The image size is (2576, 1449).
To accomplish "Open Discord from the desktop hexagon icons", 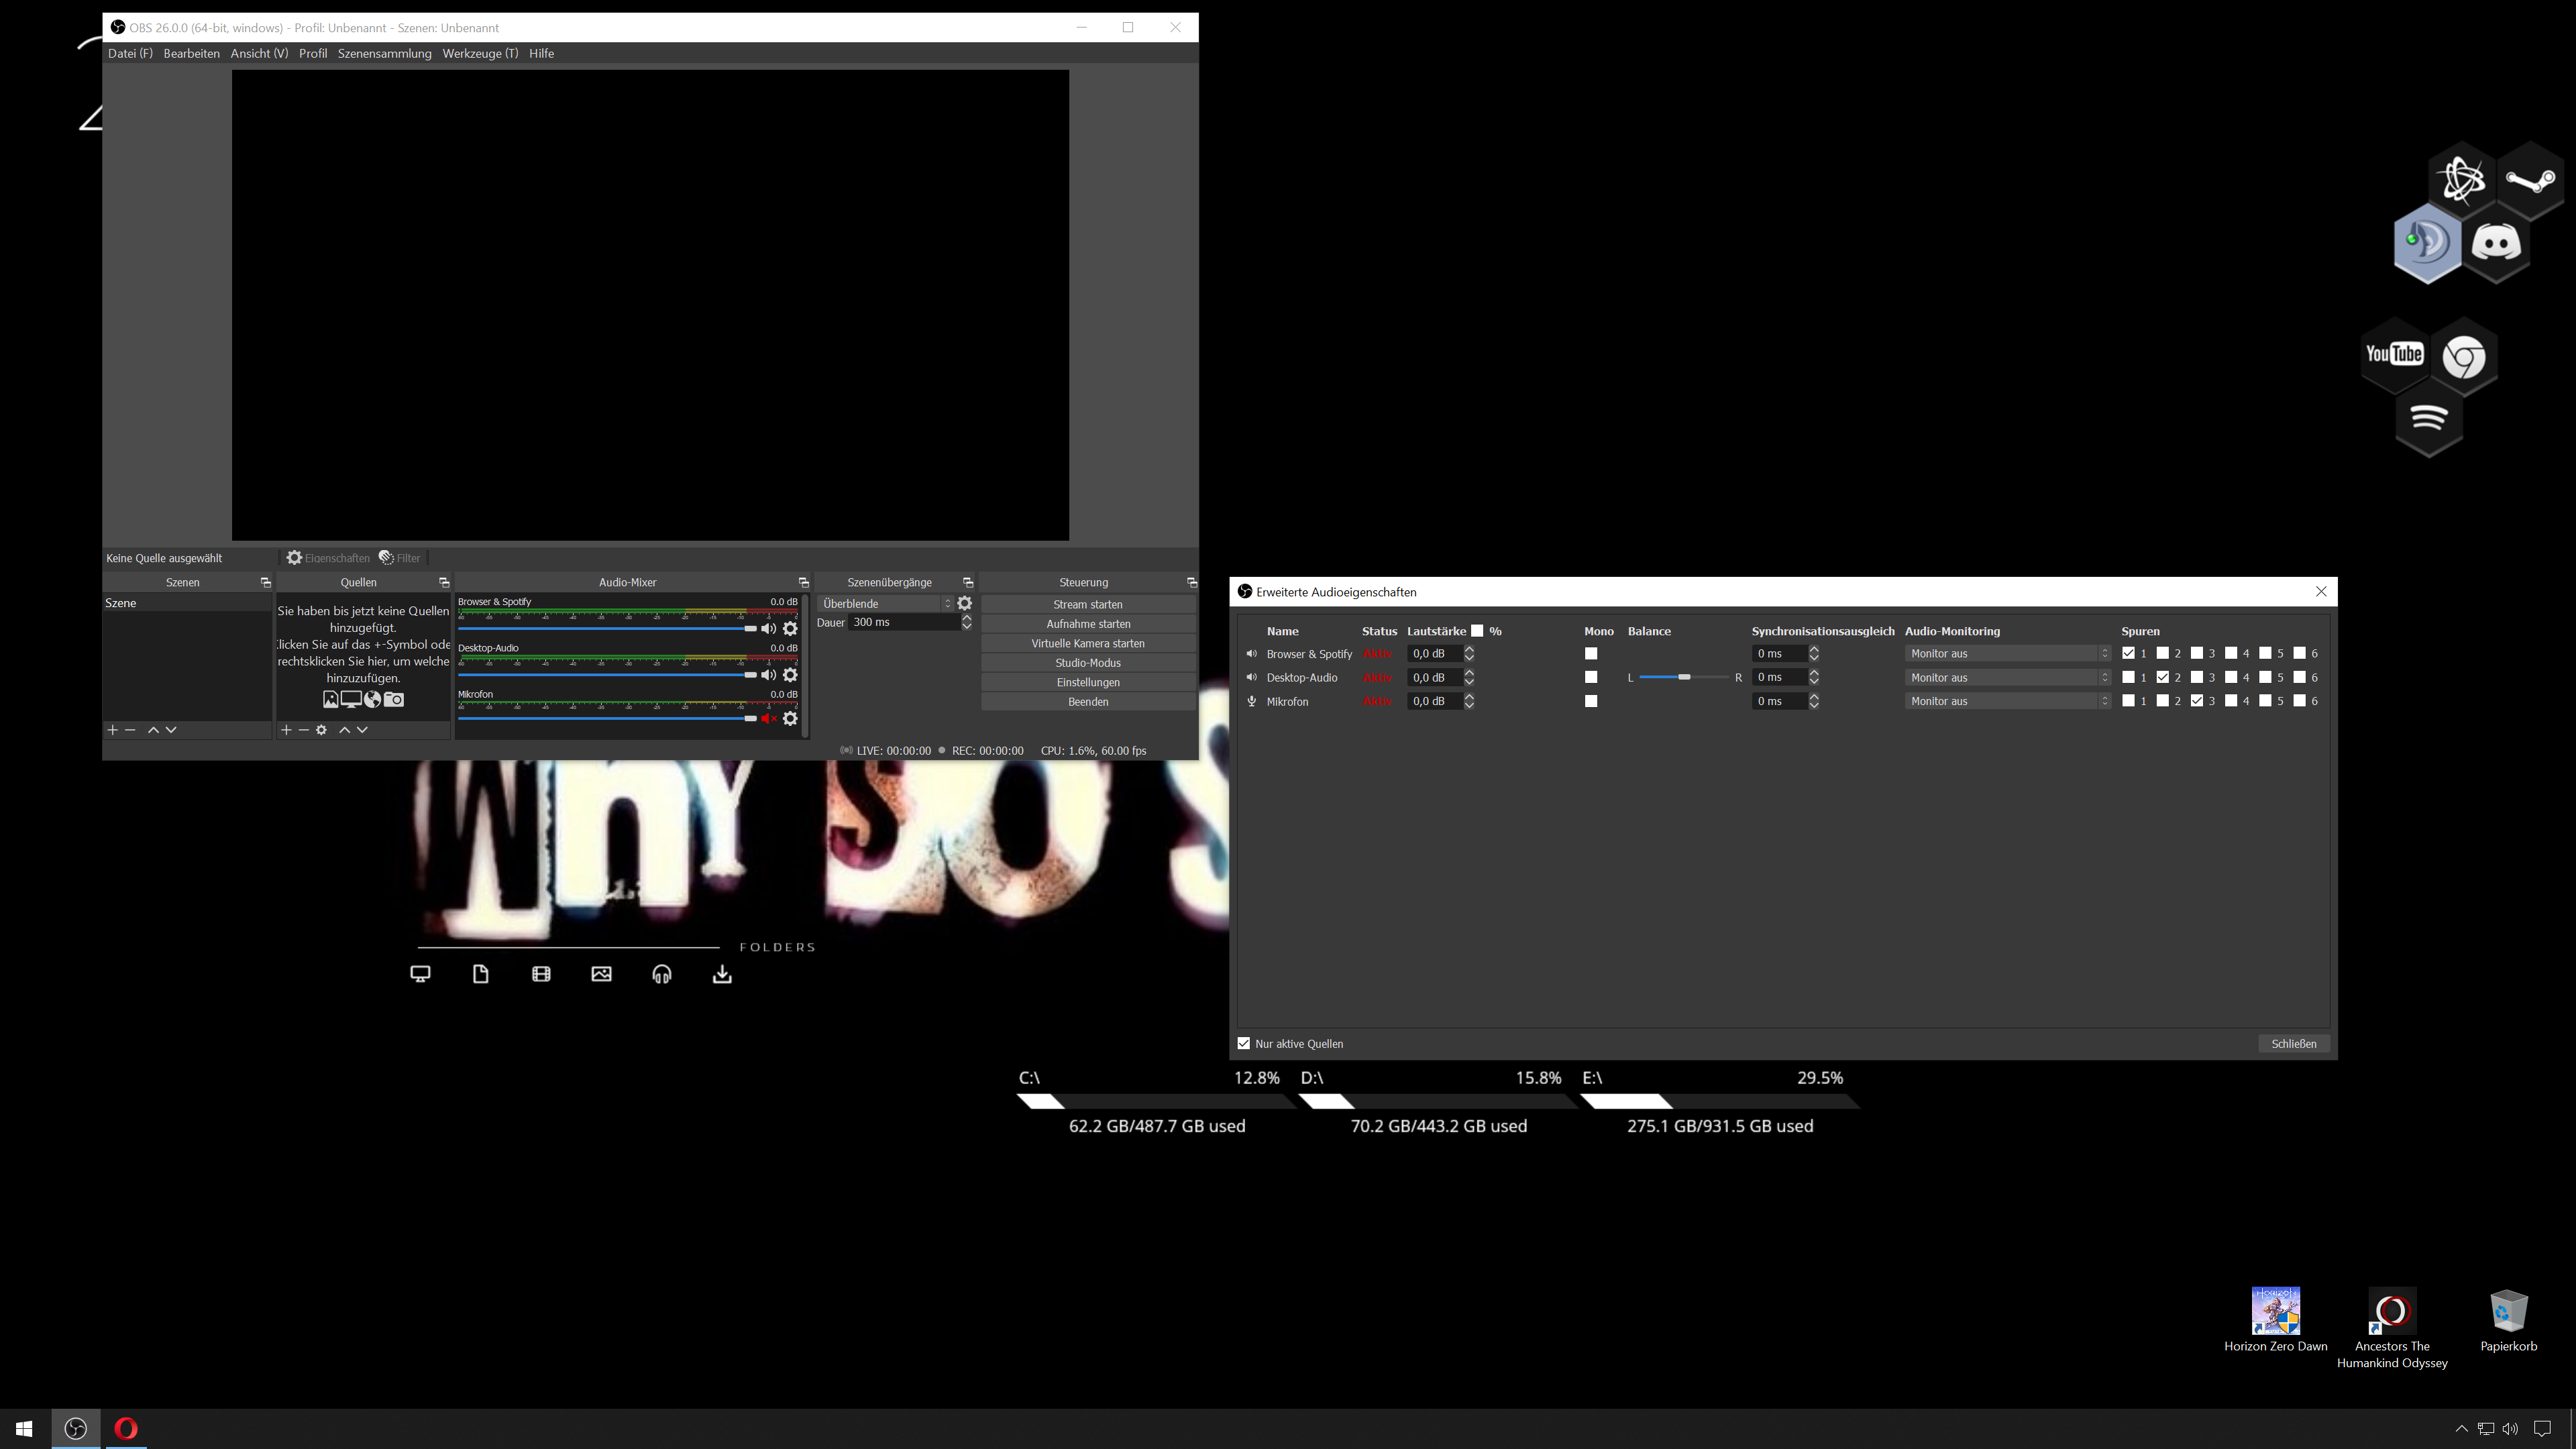I will tap(2496, 243).
